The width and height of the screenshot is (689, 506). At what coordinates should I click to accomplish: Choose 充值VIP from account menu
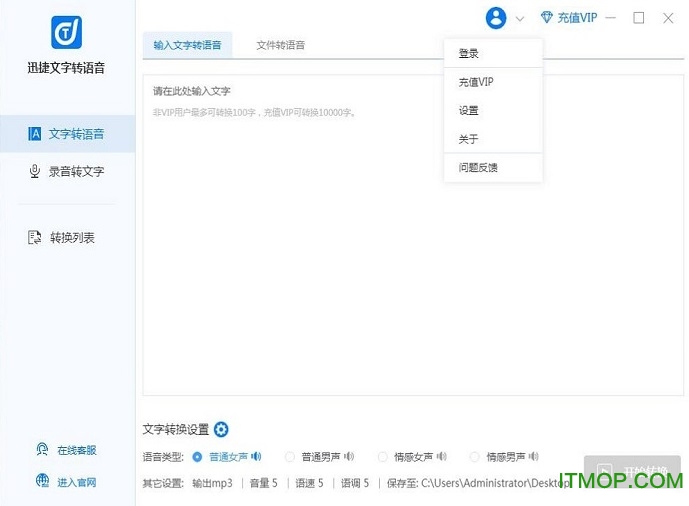tap(493, 82)
